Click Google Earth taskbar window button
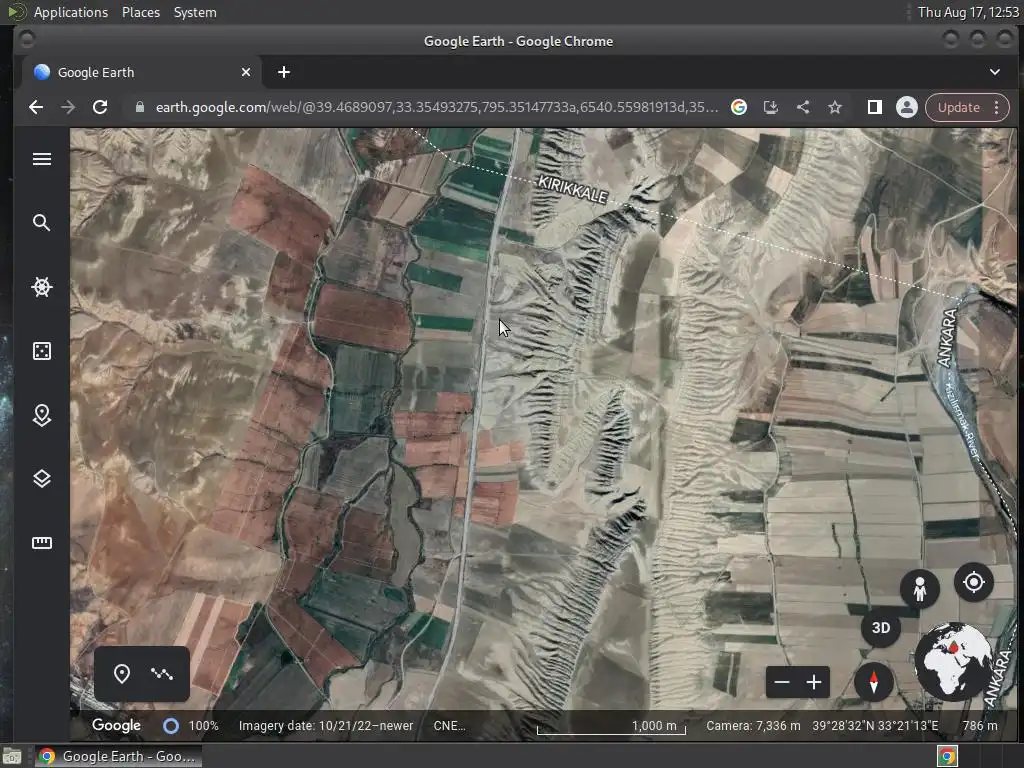 click(118, 756)
